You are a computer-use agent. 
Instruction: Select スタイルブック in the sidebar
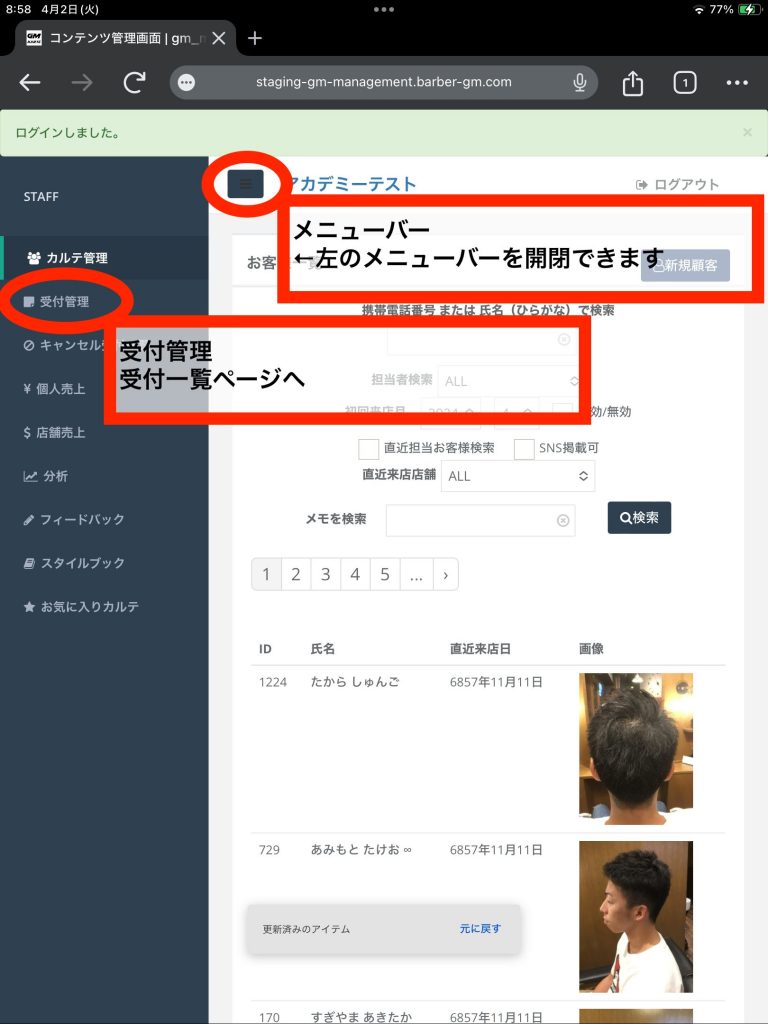[x=82, y=563]
